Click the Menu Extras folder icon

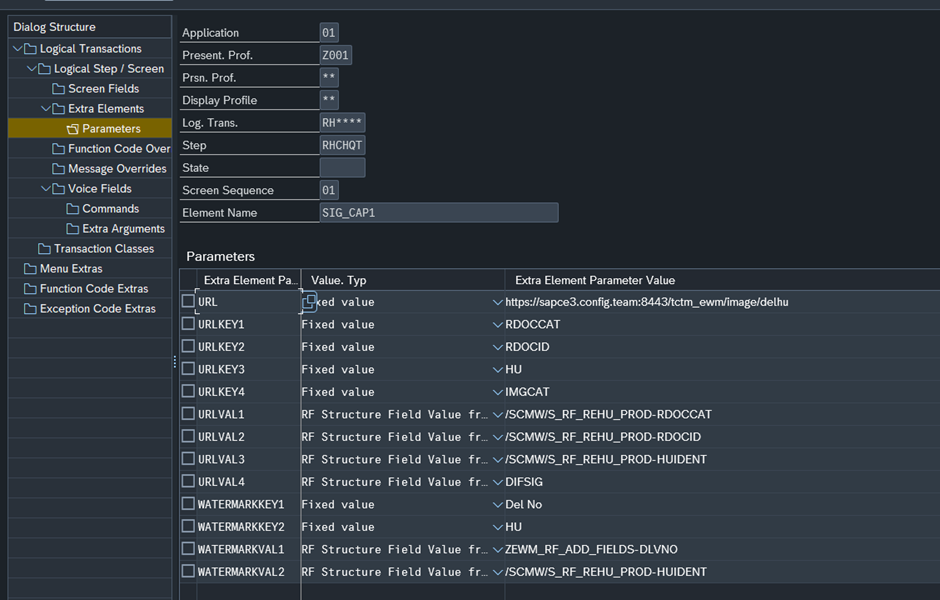pos(30,269)
